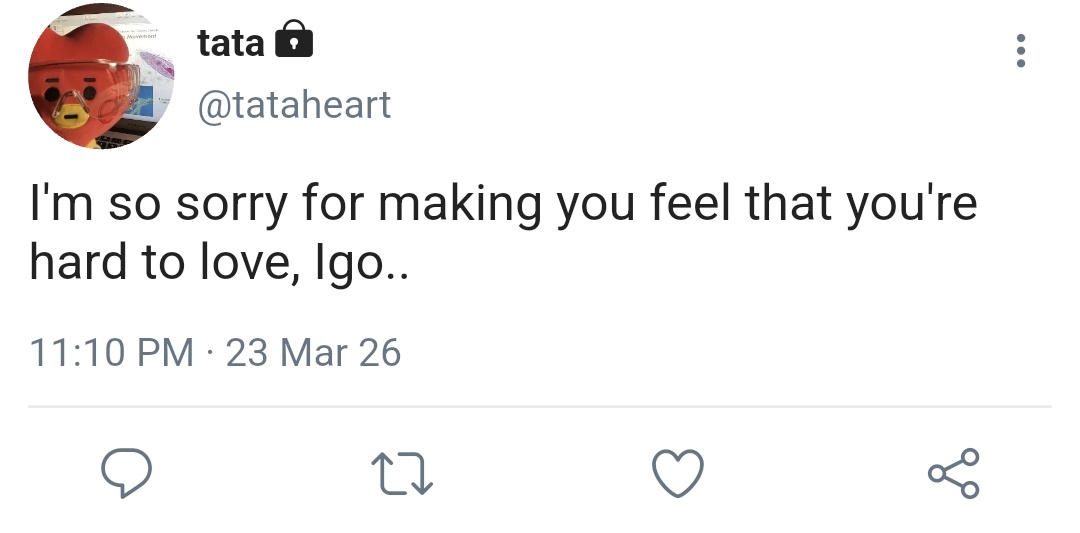Tap the share icon
The height and width of the screenshot is (533, 1080).
953,474
